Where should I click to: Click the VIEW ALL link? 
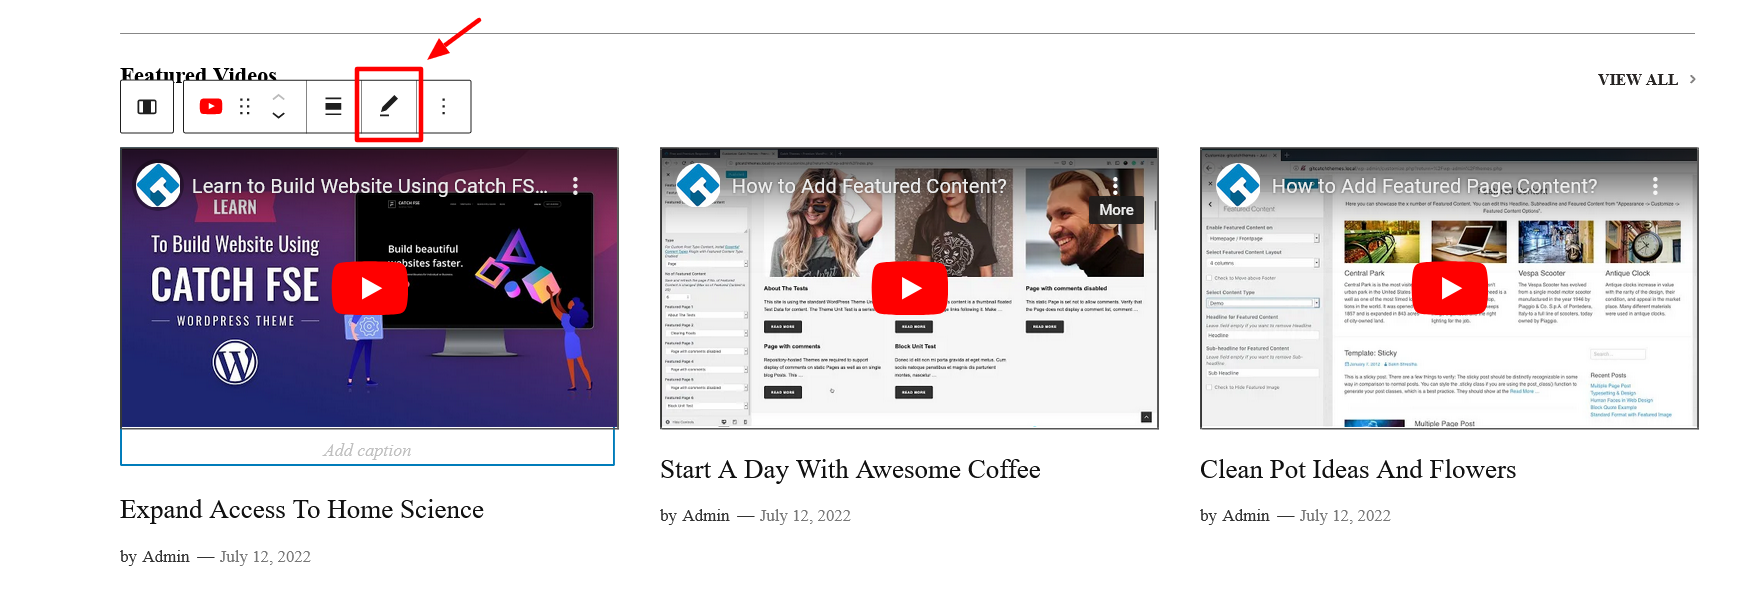pyautogui.click(x=1637, y=80)
